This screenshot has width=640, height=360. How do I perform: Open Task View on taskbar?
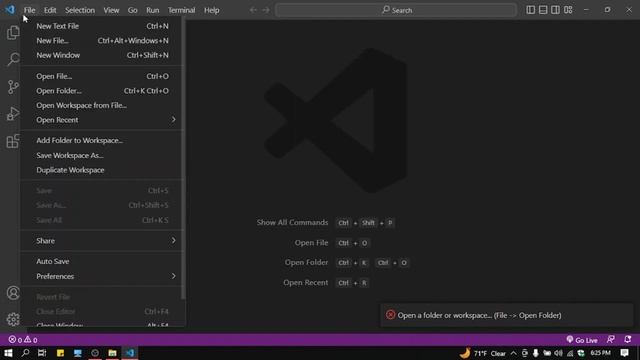(x=42, y=353)
